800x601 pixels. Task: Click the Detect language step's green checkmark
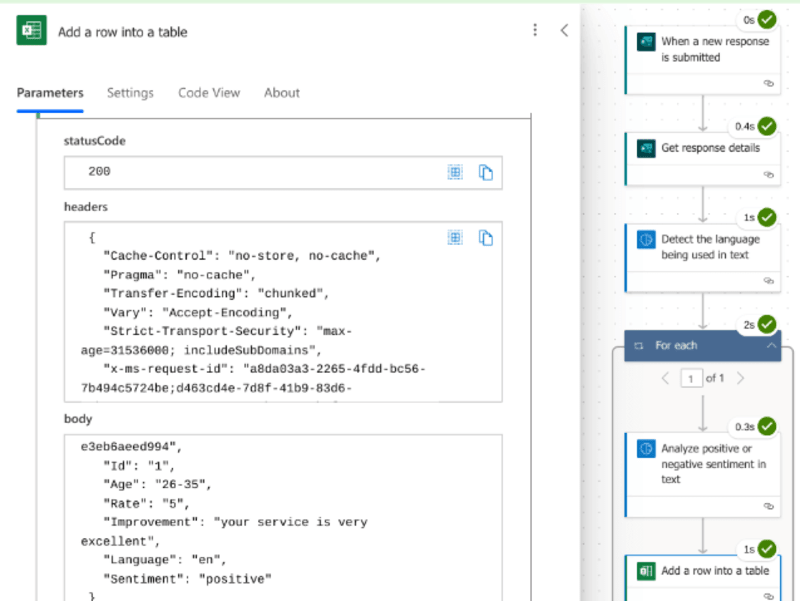click(767, 217)
